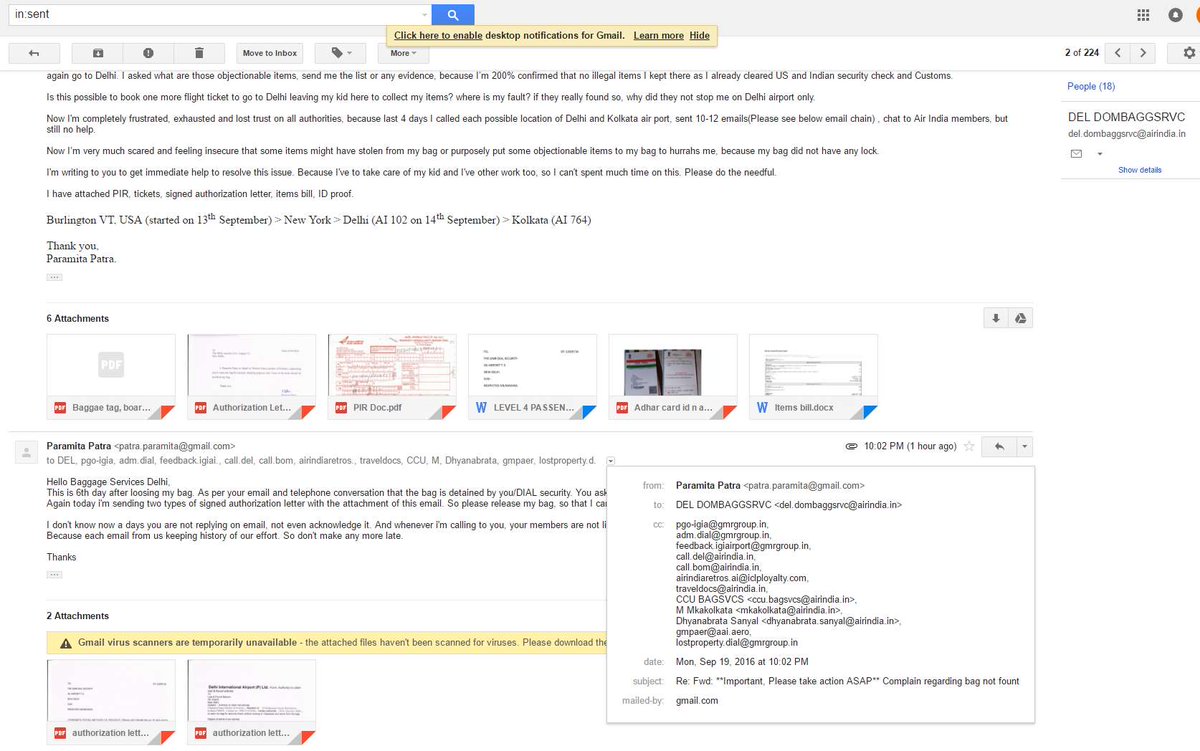Click cc address traveldocs@airindia.in
Image resolution: width=1200 pixels, height=751 pixels.
tap(723, 589)
